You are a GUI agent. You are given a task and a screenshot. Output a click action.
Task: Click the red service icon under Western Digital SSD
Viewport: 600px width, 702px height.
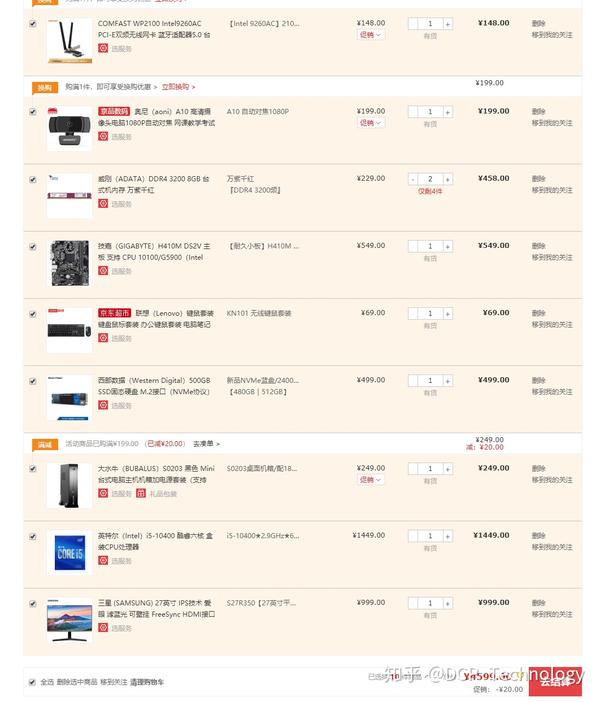tap(103, 405)
